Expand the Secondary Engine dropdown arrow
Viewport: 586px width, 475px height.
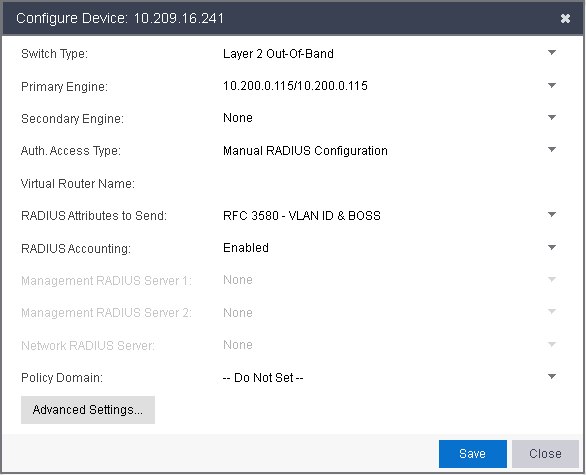pos(552,118)
